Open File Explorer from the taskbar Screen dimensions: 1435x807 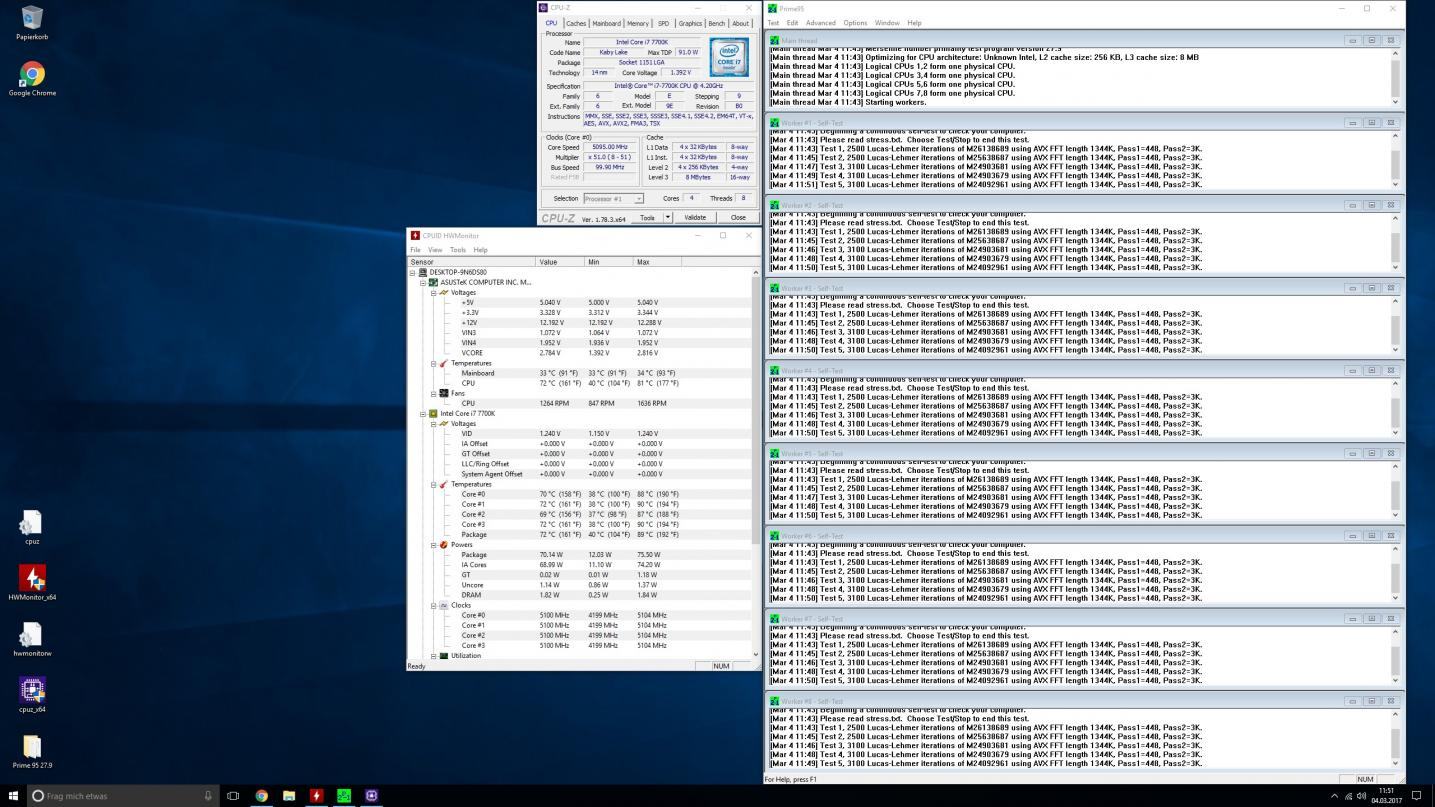click(x=289, y=796)
